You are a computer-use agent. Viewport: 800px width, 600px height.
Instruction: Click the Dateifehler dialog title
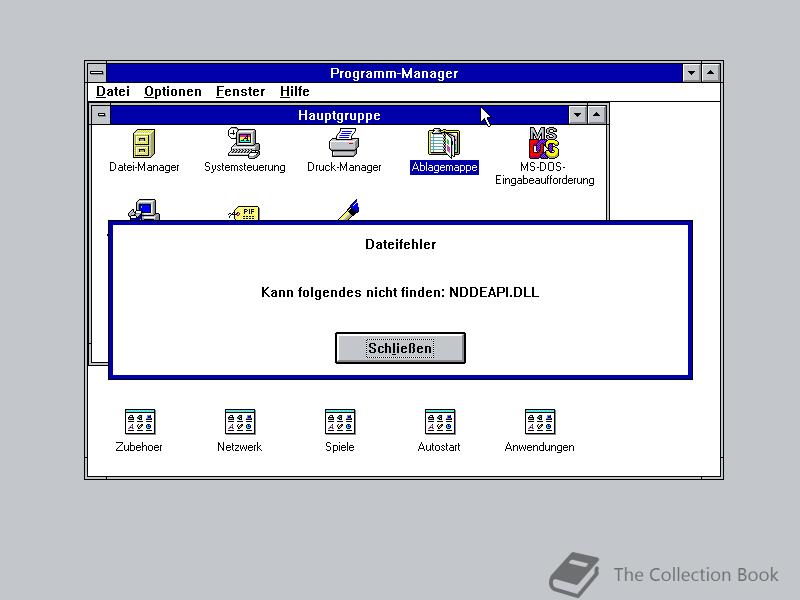401,244
